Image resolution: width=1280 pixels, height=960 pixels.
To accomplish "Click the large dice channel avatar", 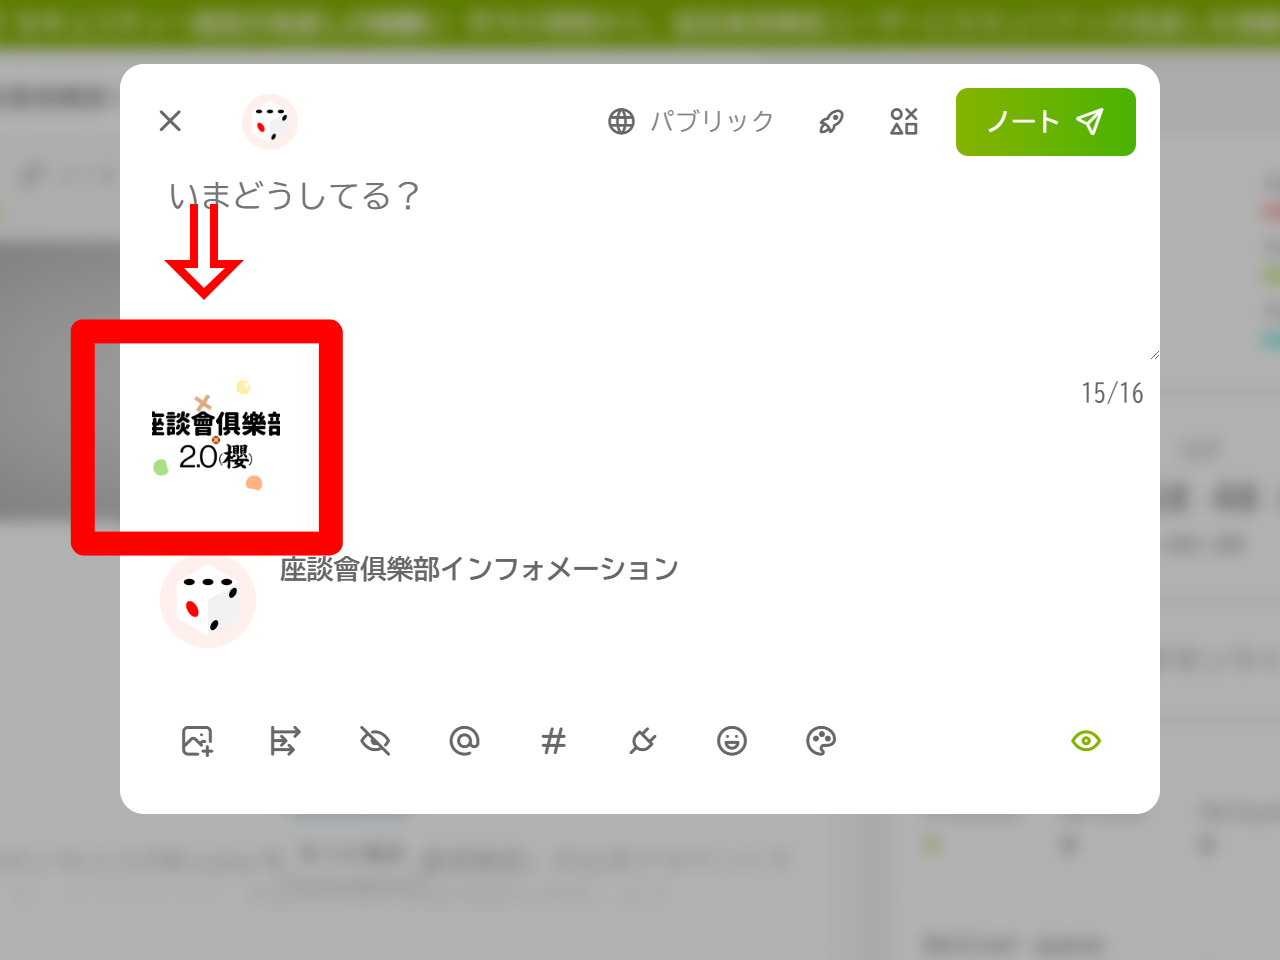I will coord(208,600).
